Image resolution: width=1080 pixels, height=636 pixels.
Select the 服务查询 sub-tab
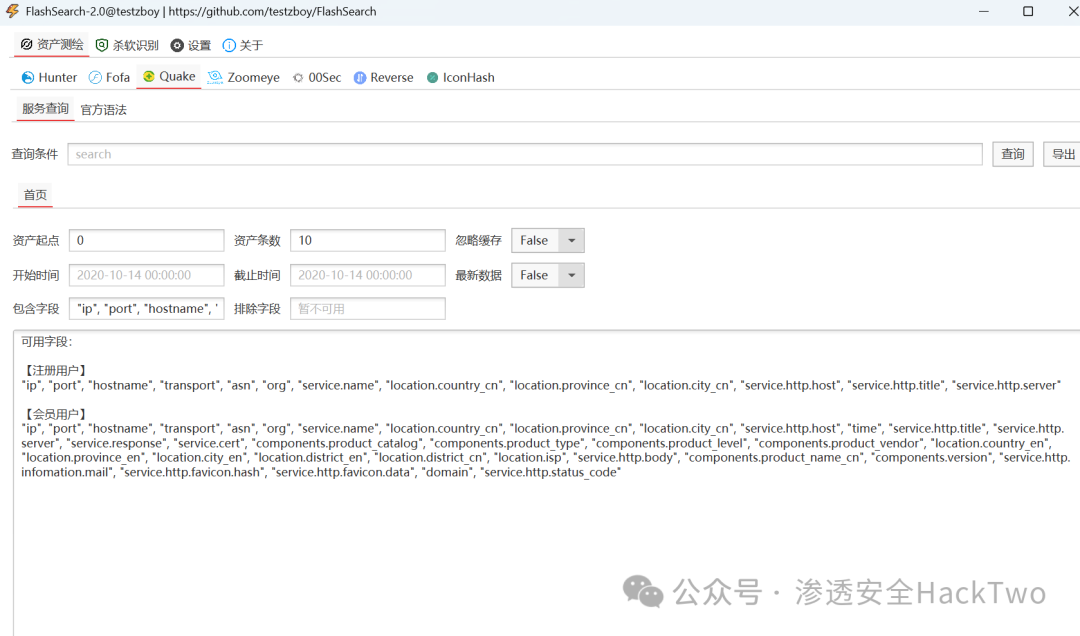coord(45,109)
